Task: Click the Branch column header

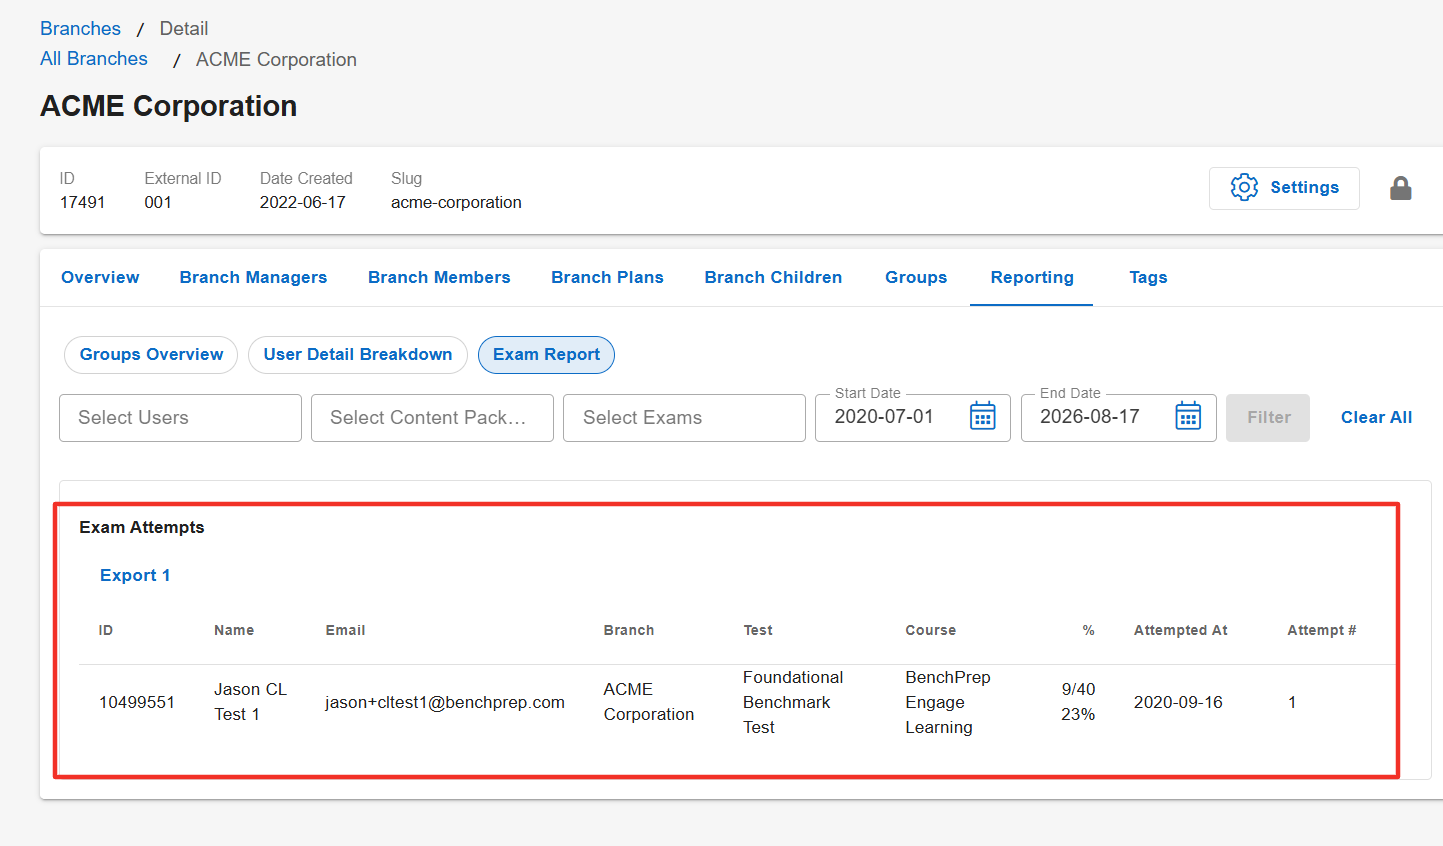Action: click(629, 630)
